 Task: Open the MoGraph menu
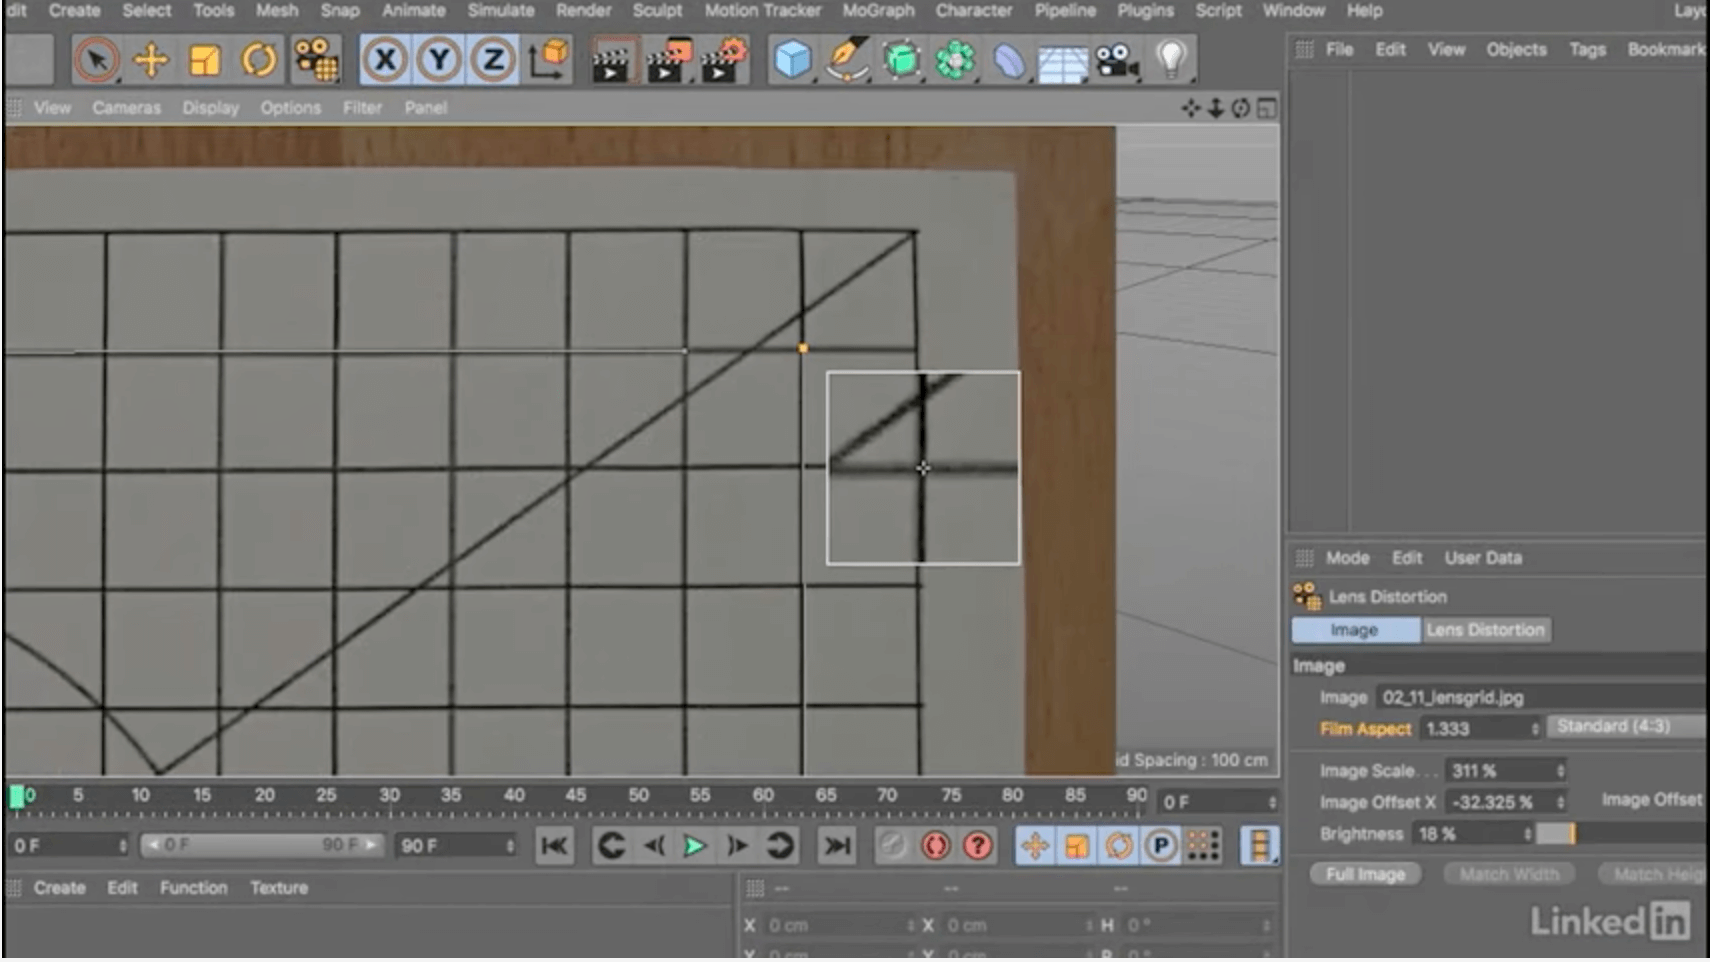pyautogui.click(x=877, y=11)
